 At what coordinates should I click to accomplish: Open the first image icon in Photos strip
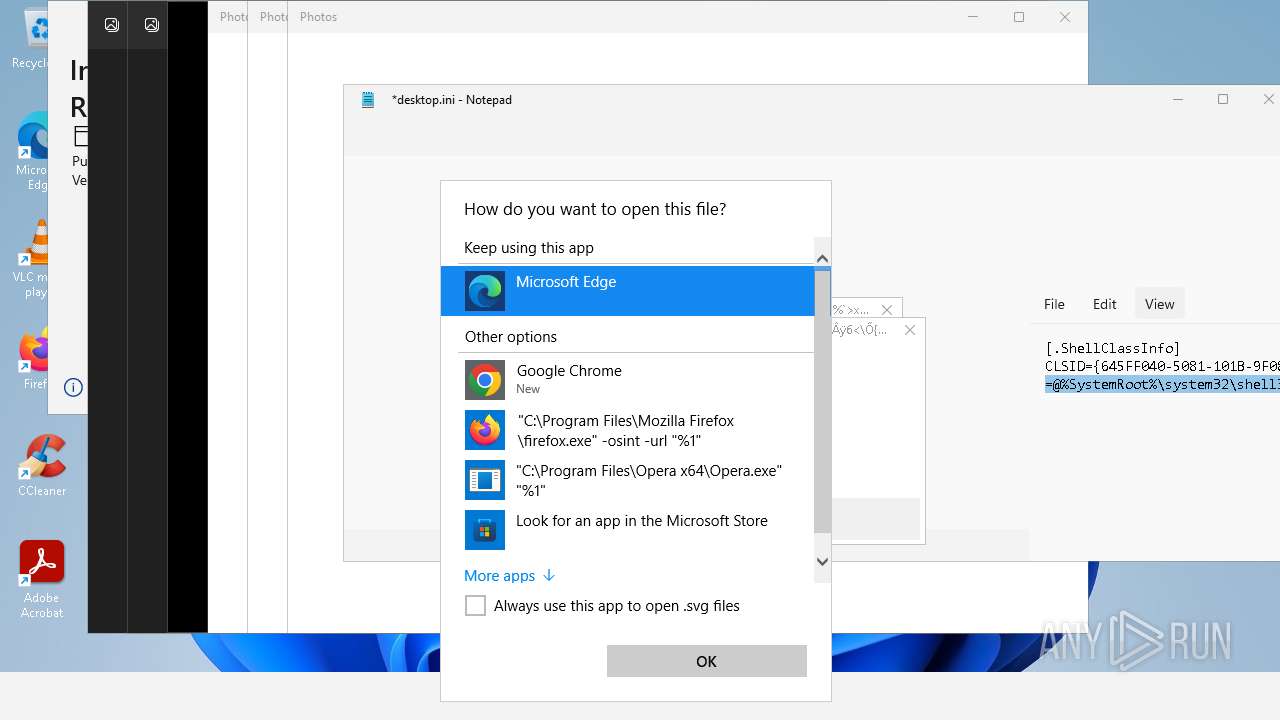(x=112, y=25)
